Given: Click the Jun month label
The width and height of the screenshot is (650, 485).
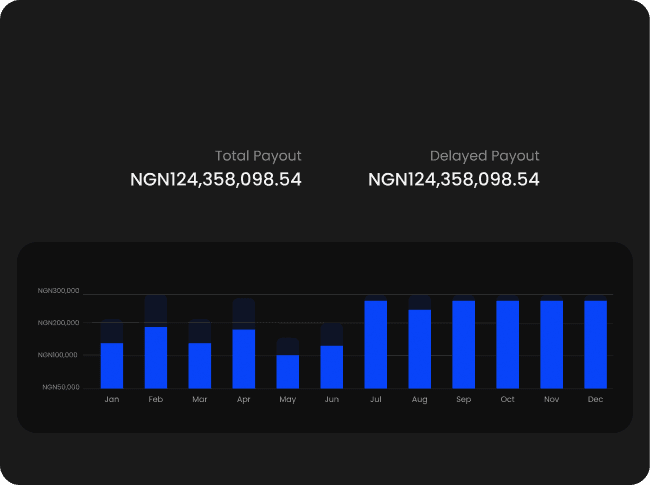Looking at the screenshot, I should (332, 399).
